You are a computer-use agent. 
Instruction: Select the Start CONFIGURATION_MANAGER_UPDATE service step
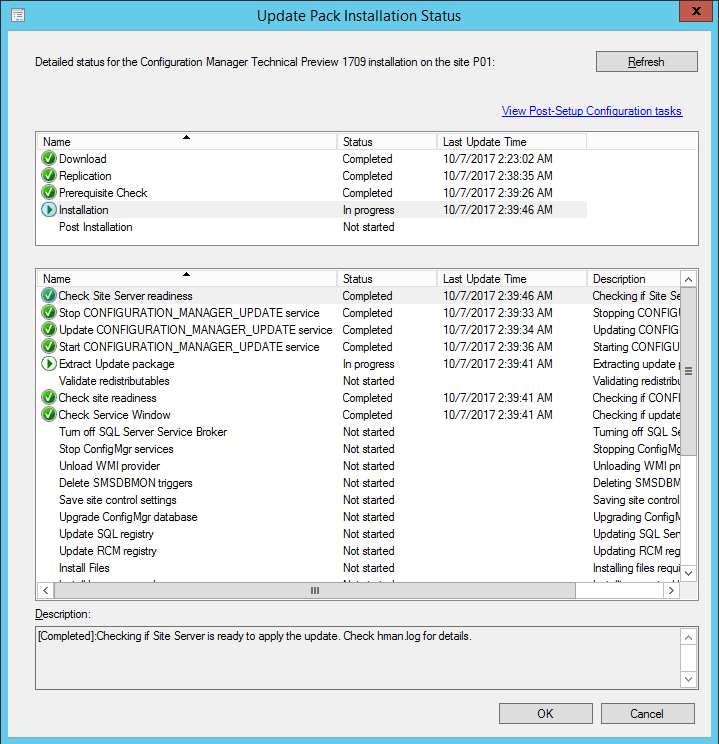coord(359,347)
